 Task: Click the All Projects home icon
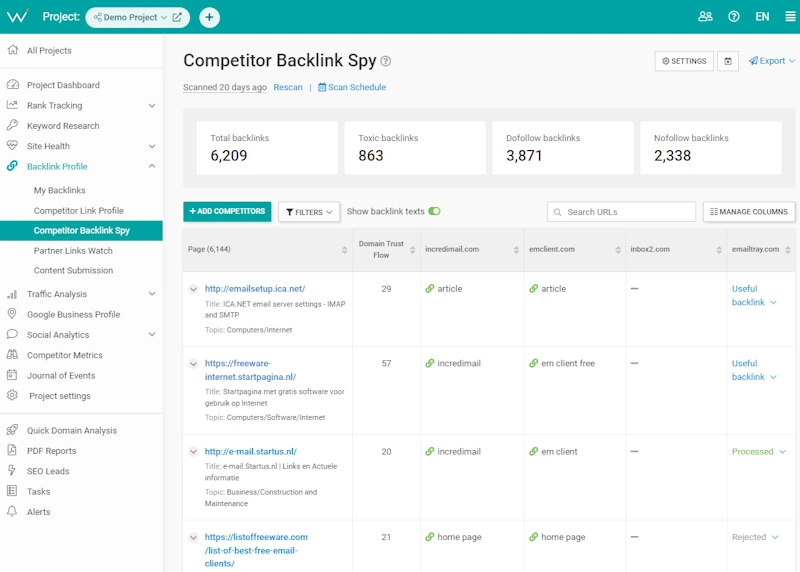(x=13, y=50)
